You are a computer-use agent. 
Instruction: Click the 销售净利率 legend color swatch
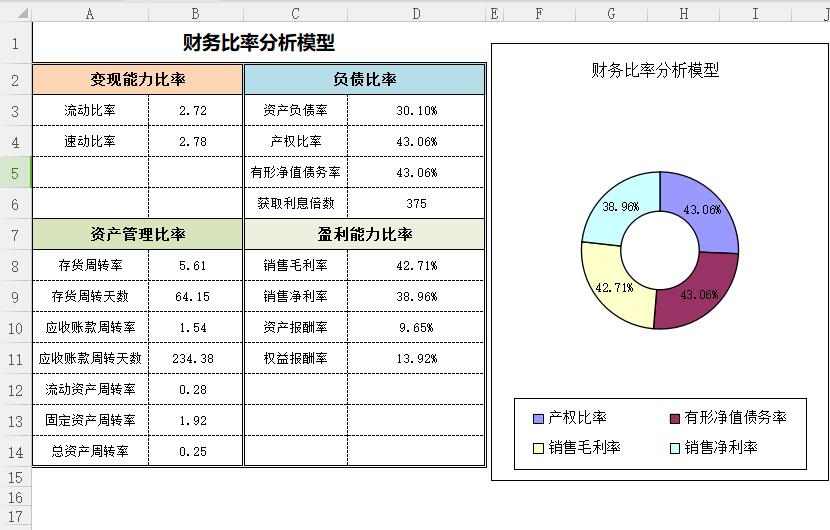(675, 448)
